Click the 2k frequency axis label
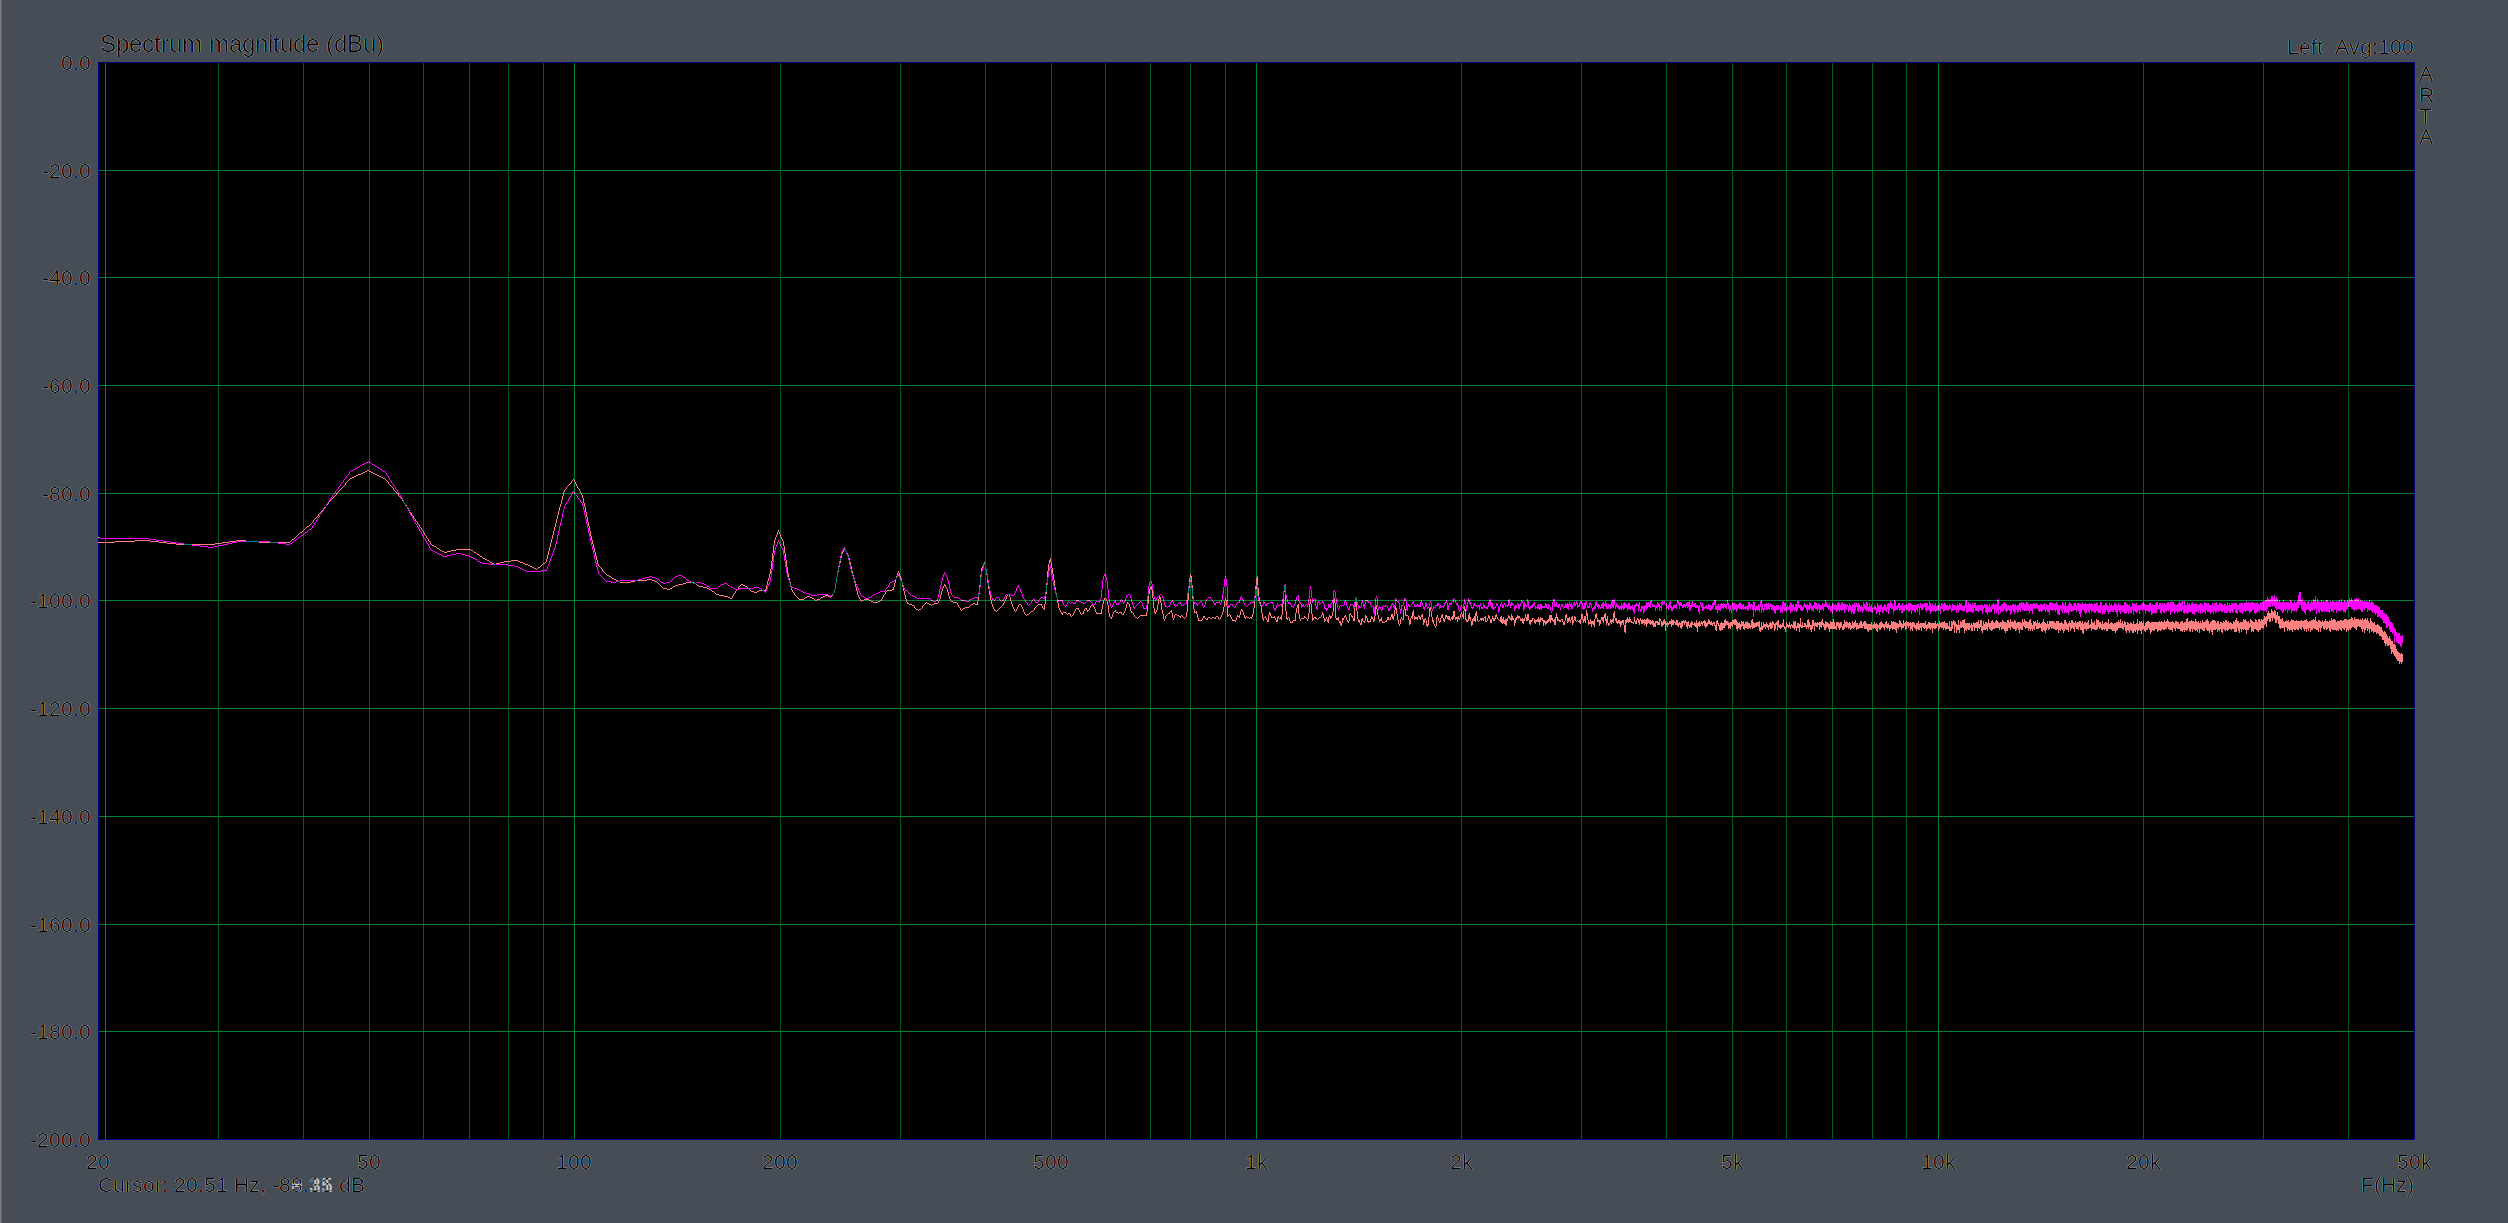The height and width of the screenshot is (1223, 2508). click(x=1461, y=1162)
